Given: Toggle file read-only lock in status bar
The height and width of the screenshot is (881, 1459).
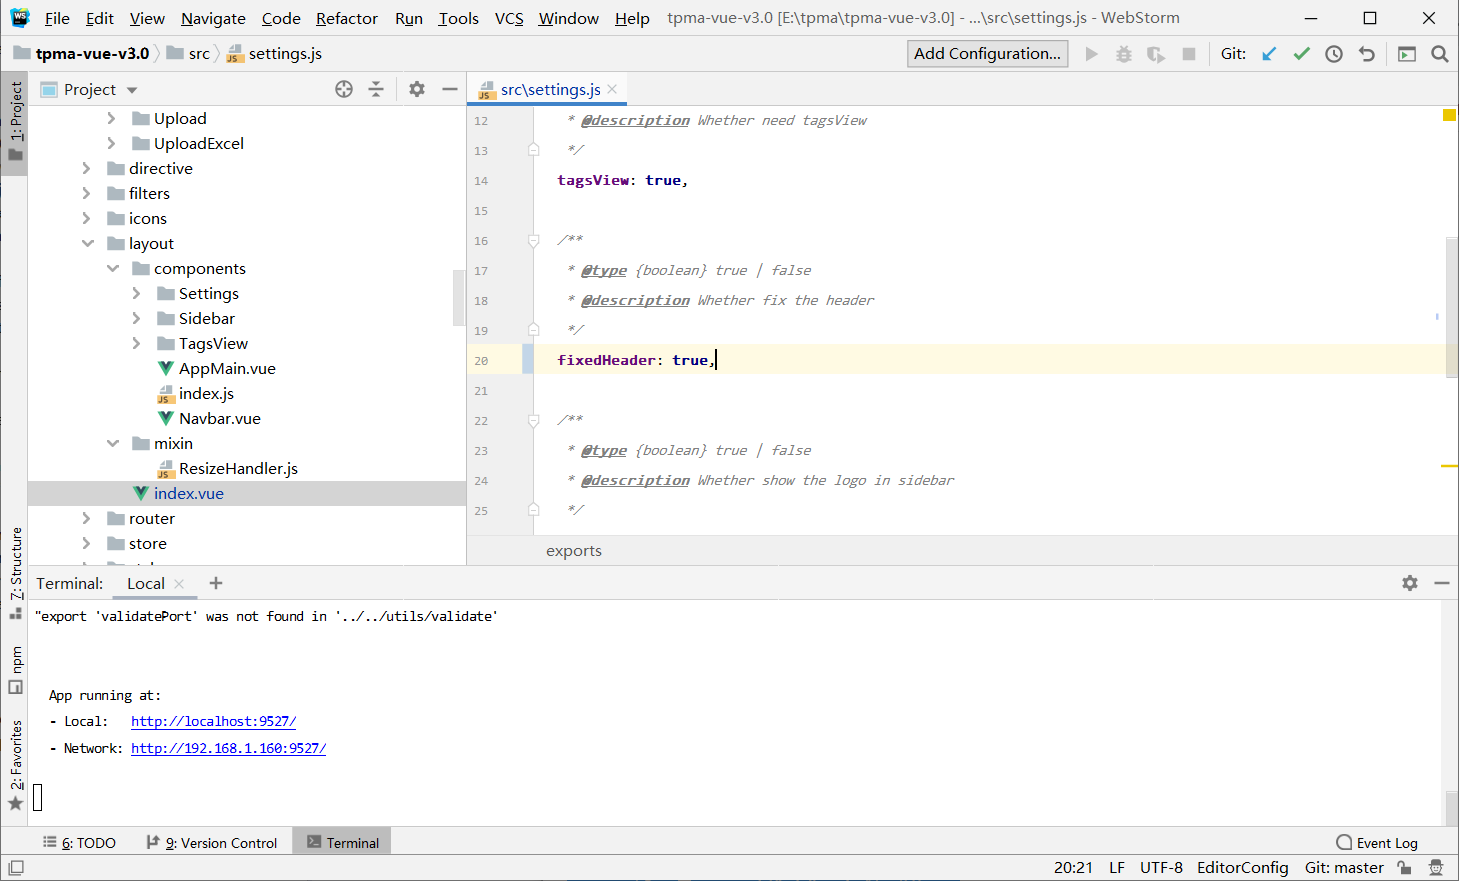Looking at the screenshot, I should click(1404, 867).
